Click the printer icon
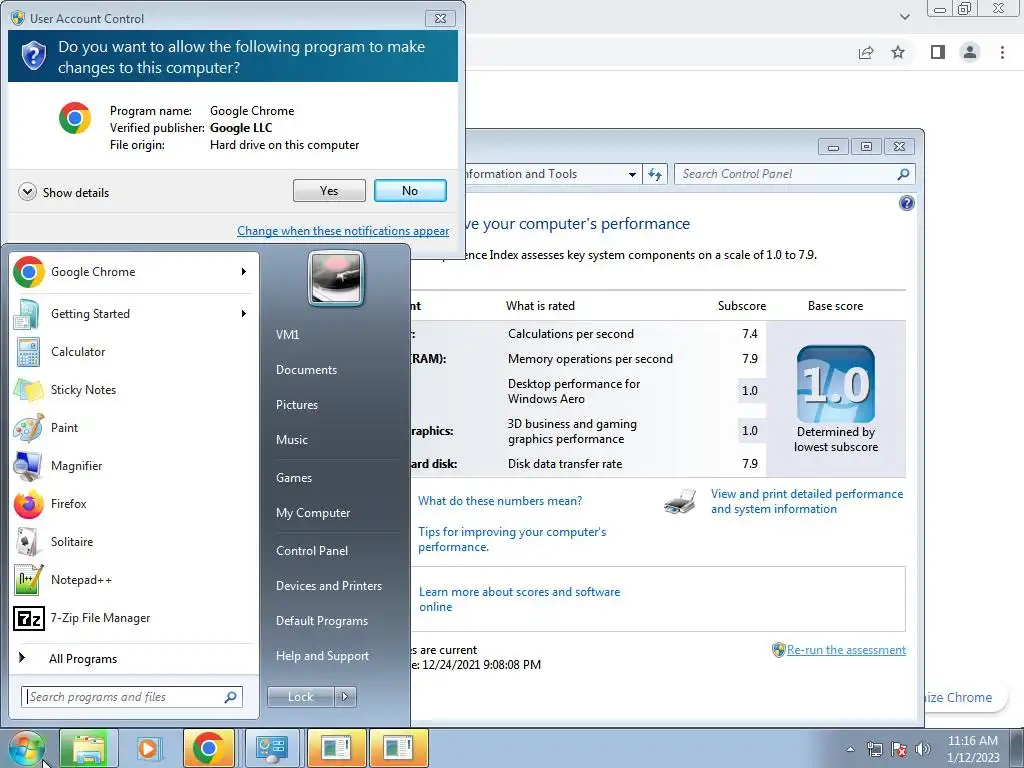1024x768 pixels. click(680, 502)
